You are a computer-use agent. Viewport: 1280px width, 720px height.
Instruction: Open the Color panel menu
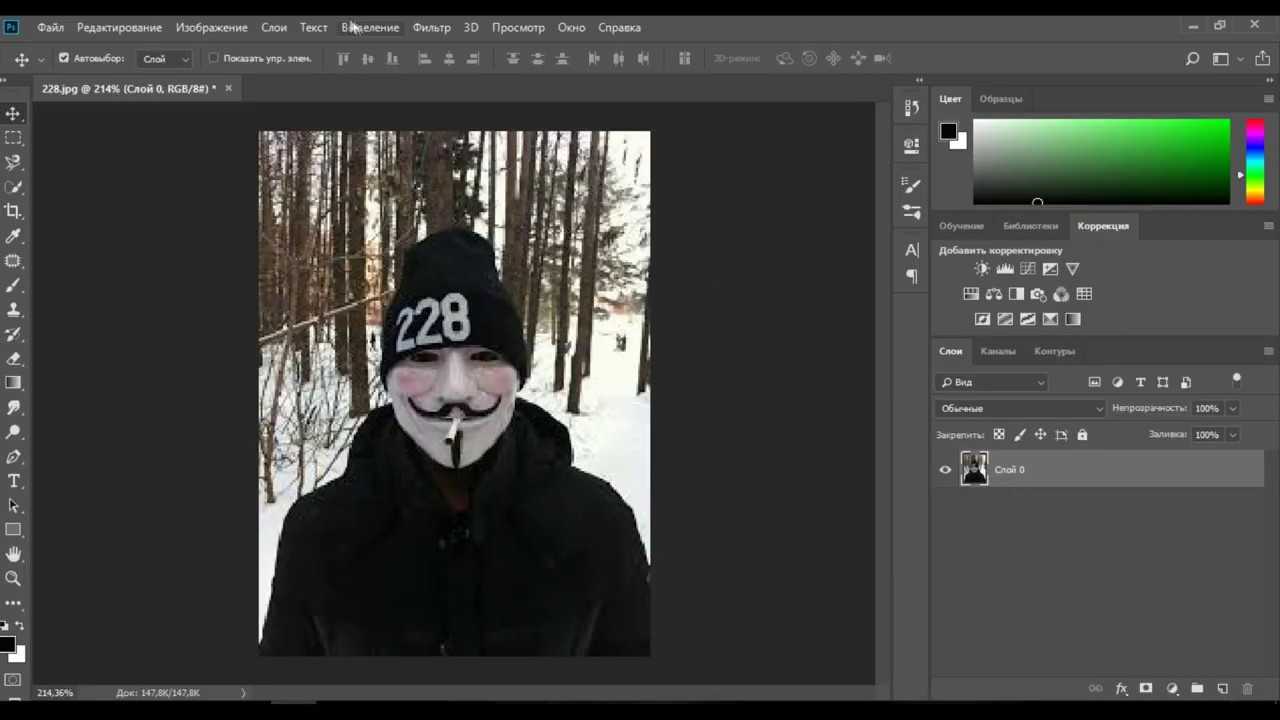tap(1268, 99)
